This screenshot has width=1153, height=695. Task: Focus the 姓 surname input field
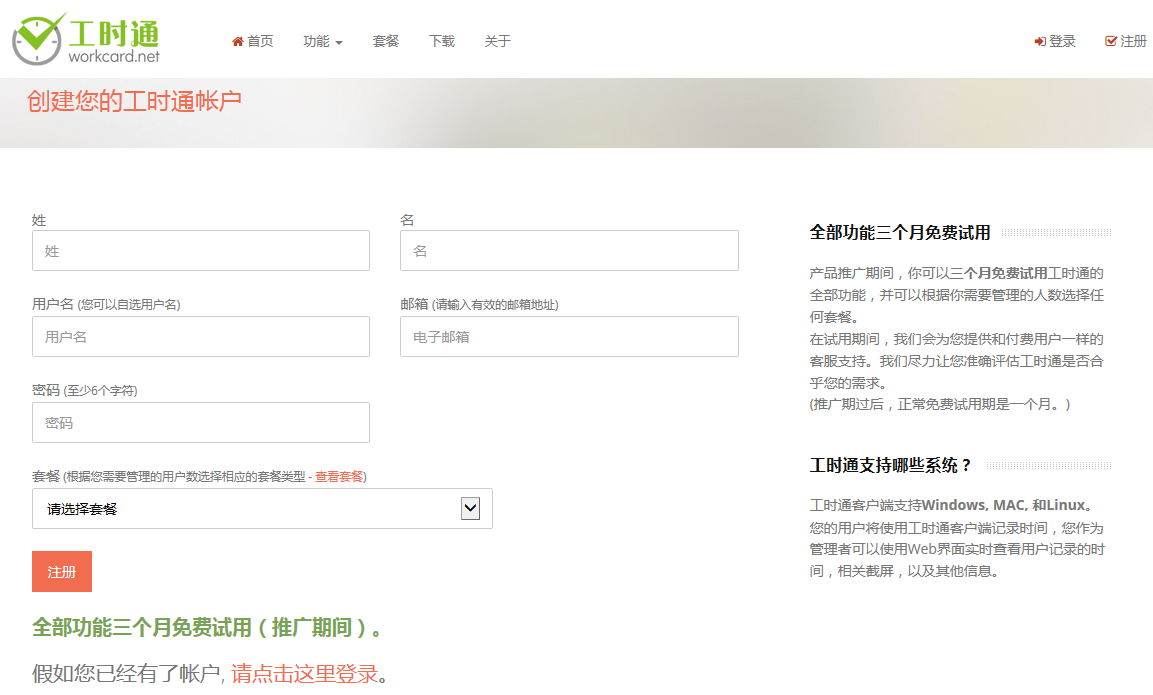[201, 251]
